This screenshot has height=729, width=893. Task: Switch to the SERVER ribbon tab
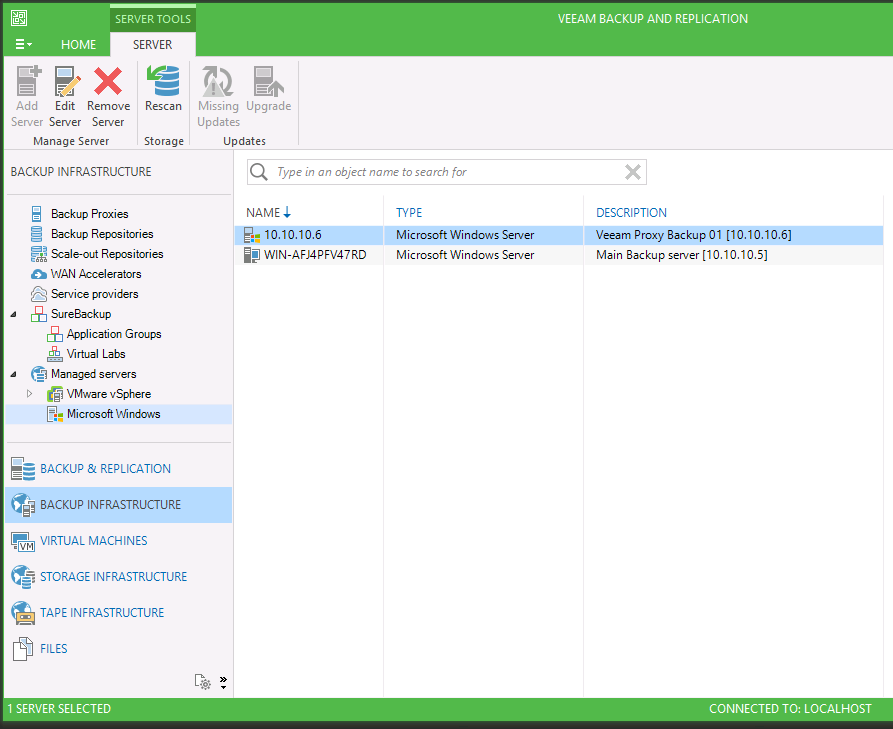click(x=152, y=44)
